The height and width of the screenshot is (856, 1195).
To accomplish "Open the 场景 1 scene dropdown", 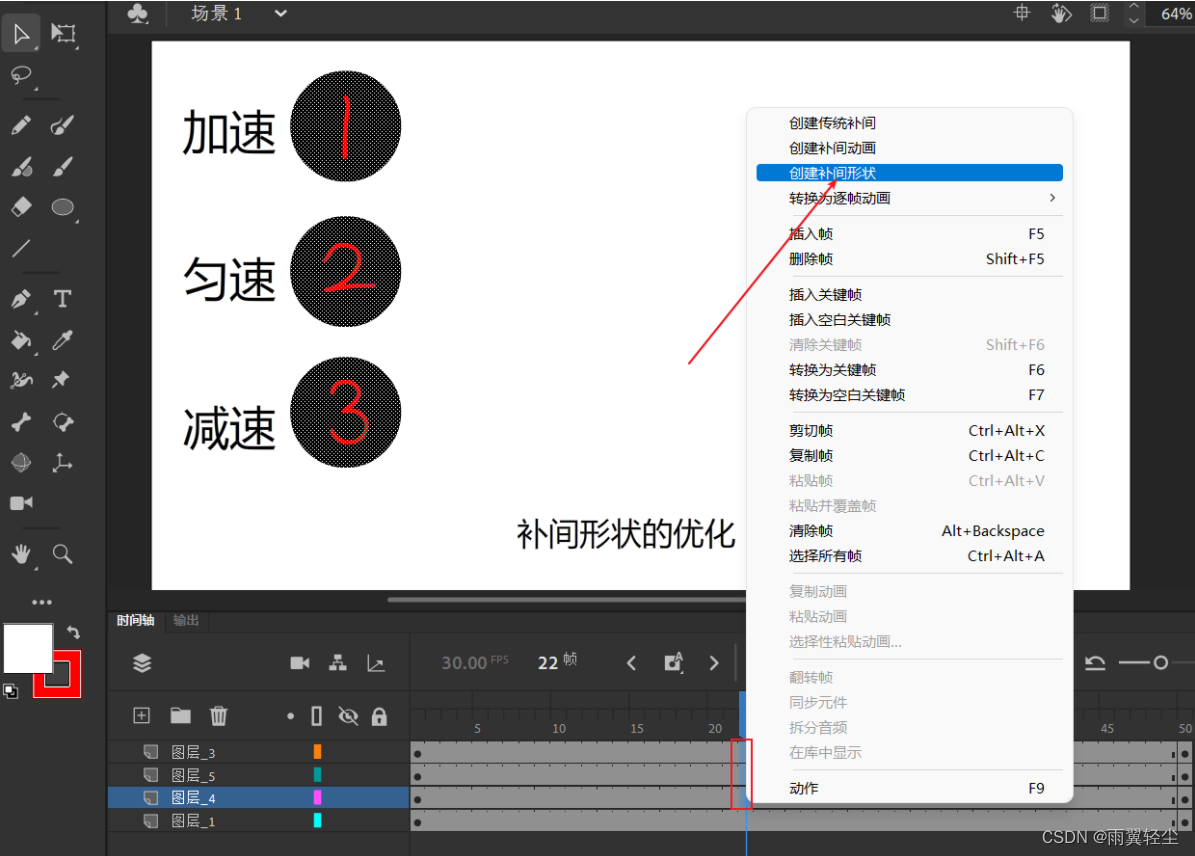I will point(280,13).
